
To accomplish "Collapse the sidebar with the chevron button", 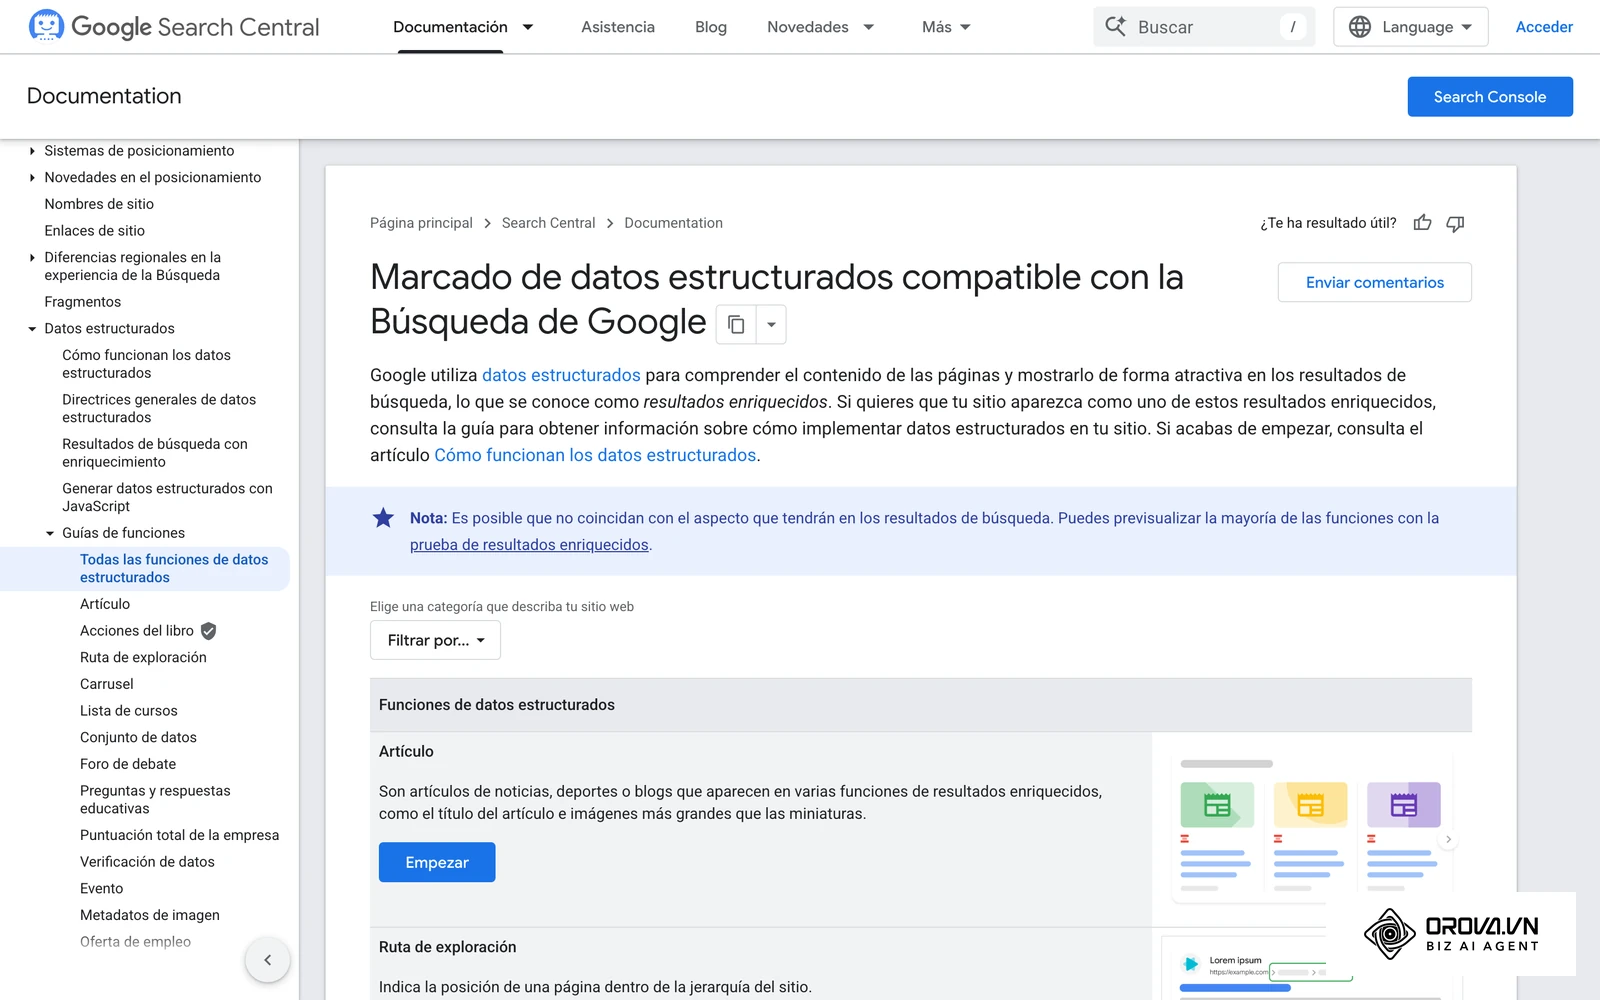I will (x=267, y=960).
